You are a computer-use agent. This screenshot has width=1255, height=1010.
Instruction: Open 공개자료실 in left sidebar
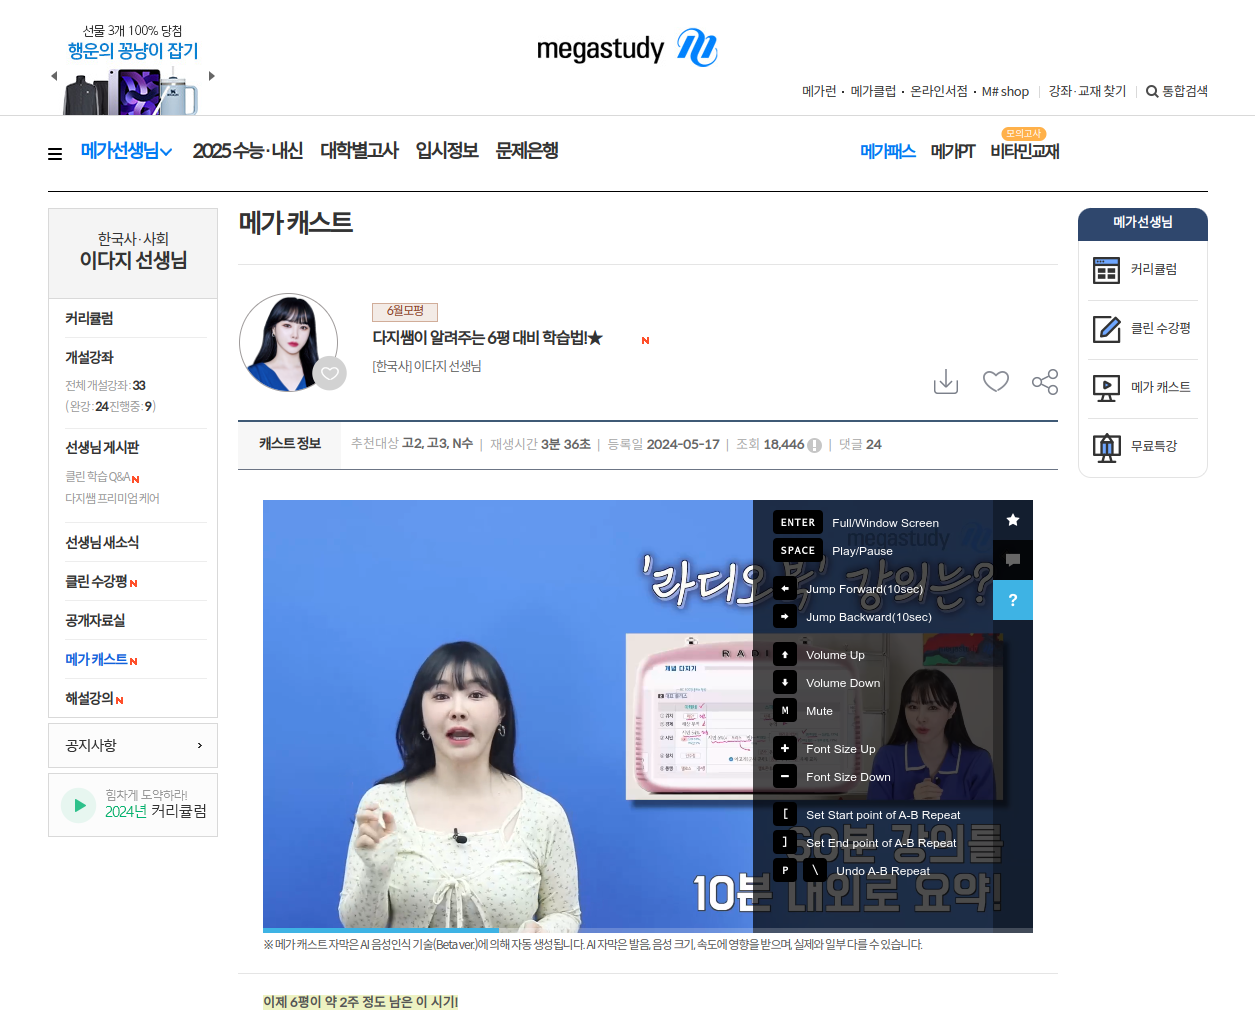[95, 621]
